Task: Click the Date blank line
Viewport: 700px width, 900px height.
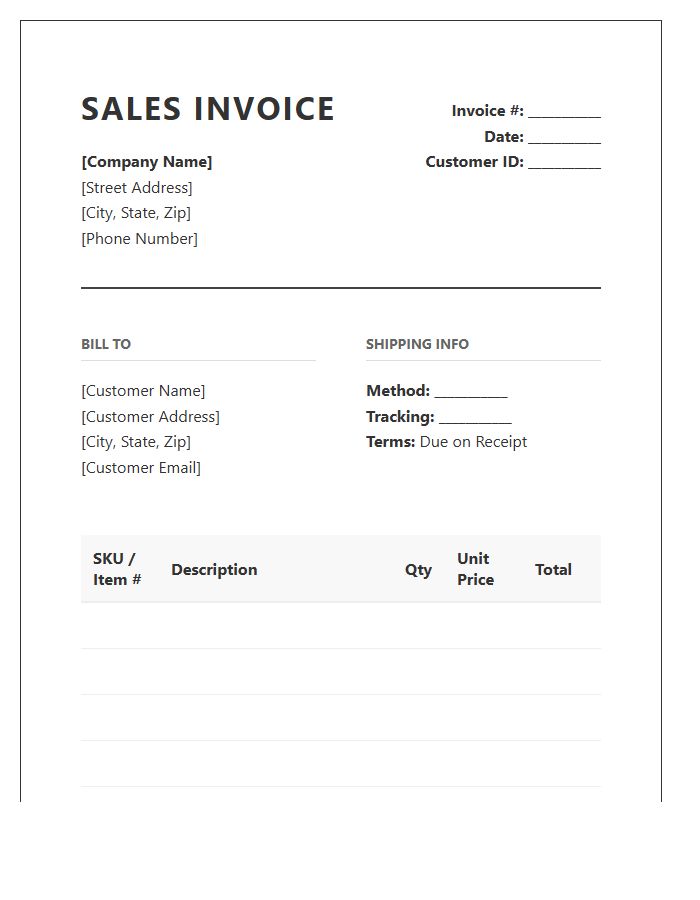Action: coord(565,137)
